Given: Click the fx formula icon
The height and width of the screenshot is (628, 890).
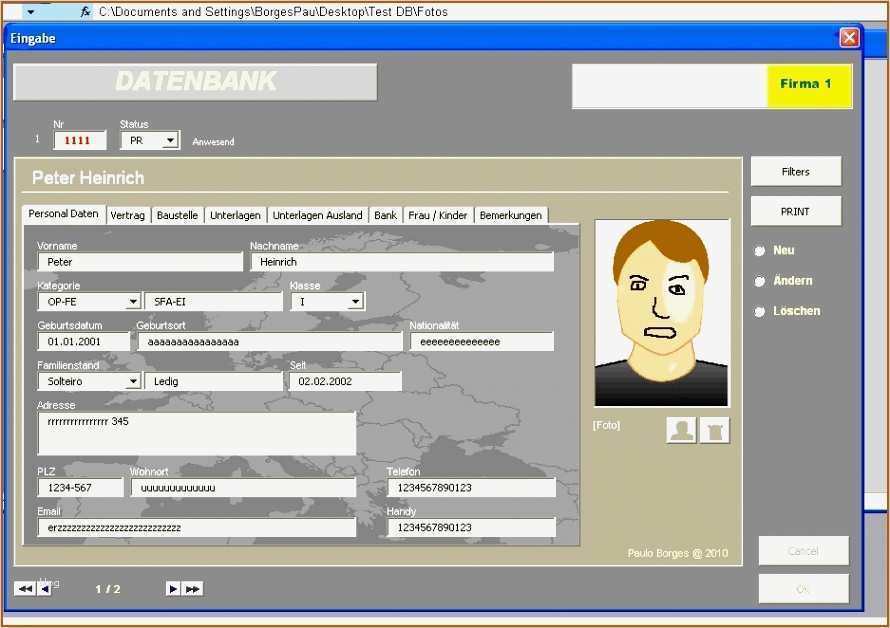Looking at the screenshot, I should pyautogui.click(x=85, y=11).
